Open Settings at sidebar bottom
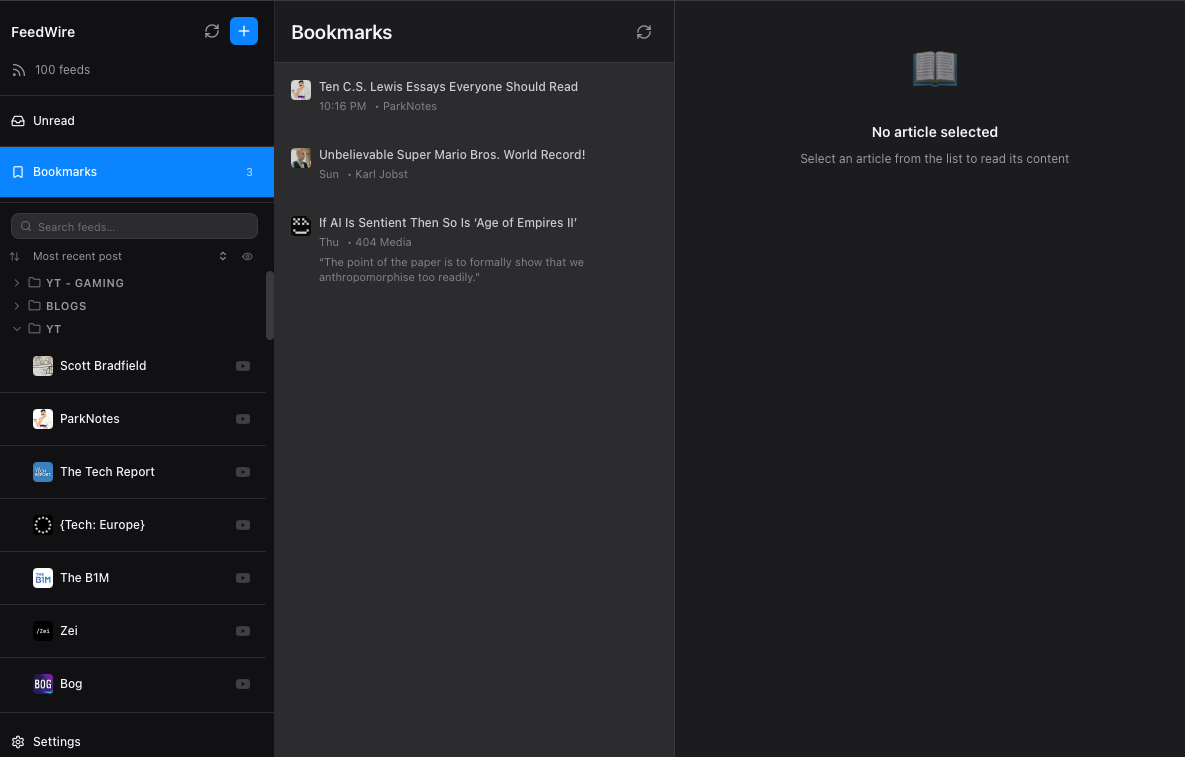 pos(137,741)
